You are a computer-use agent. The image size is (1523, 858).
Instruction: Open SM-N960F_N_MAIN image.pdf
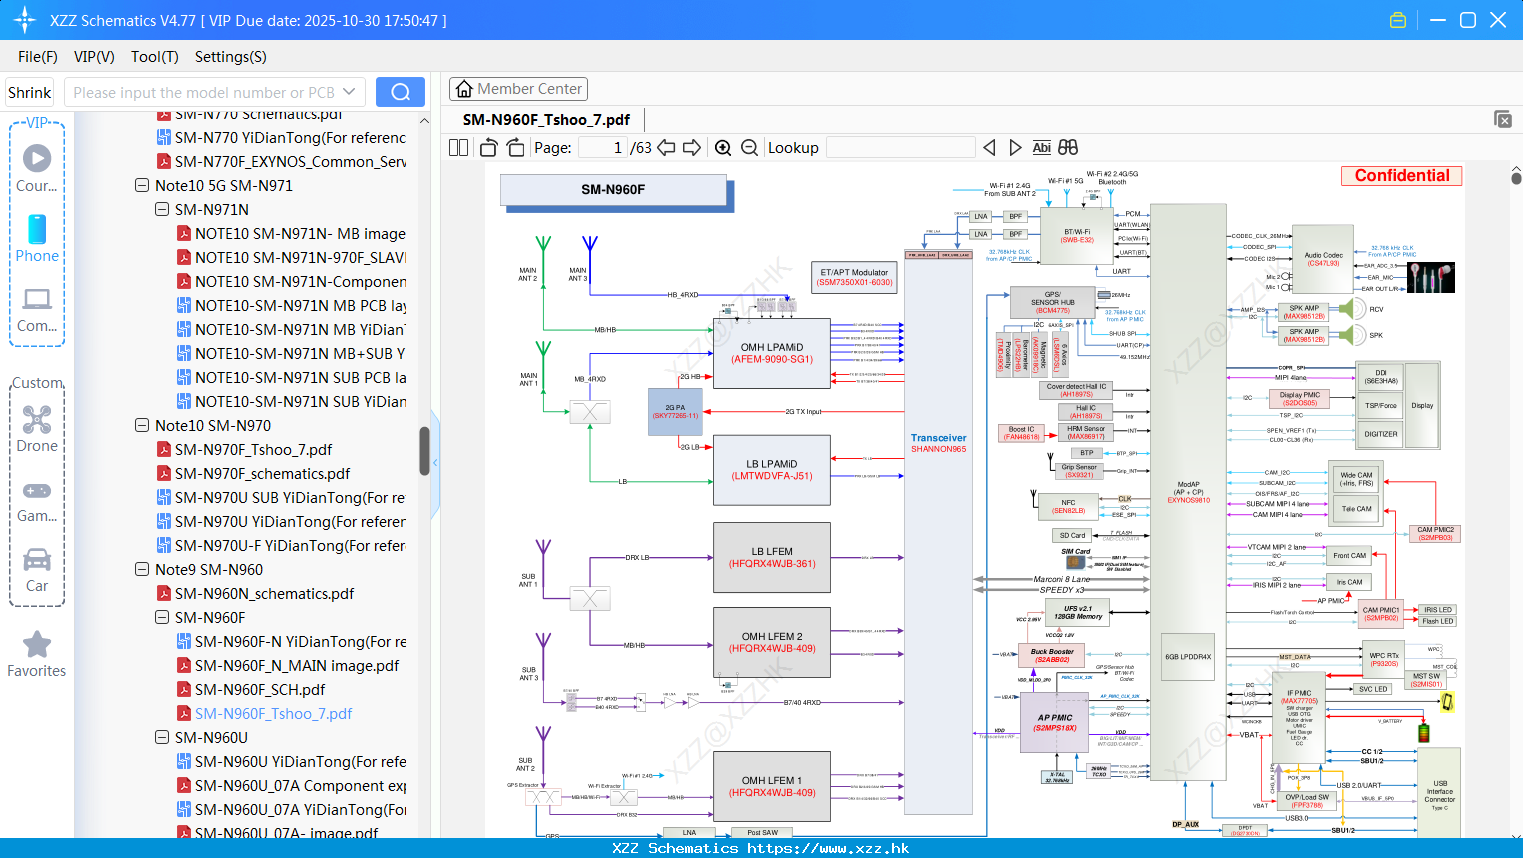point(297,665)
